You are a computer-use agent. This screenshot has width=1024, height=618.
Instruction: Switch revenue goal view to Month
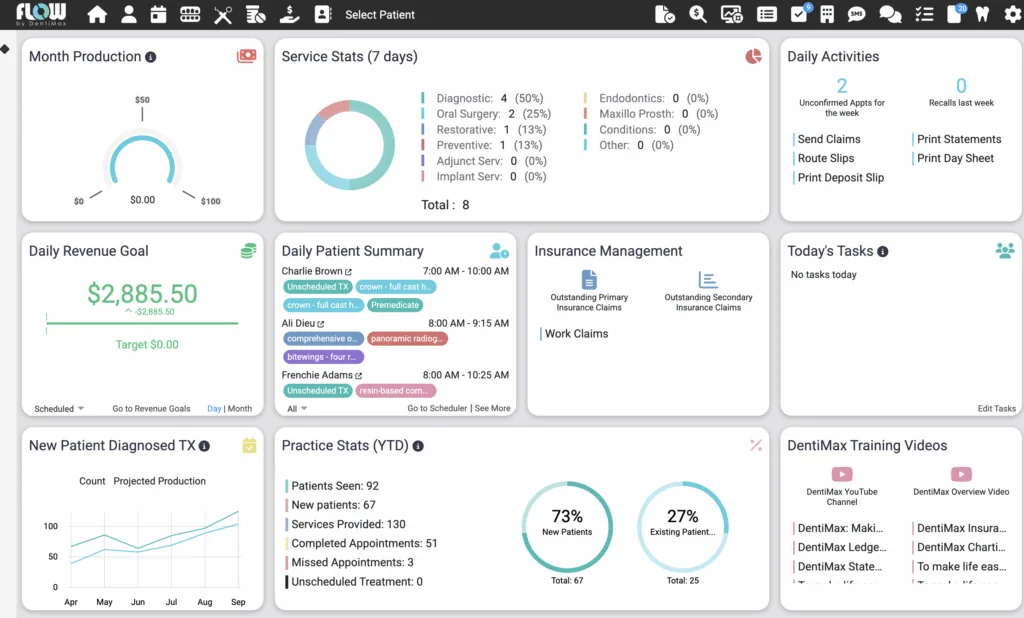click(x=240, y=409)
